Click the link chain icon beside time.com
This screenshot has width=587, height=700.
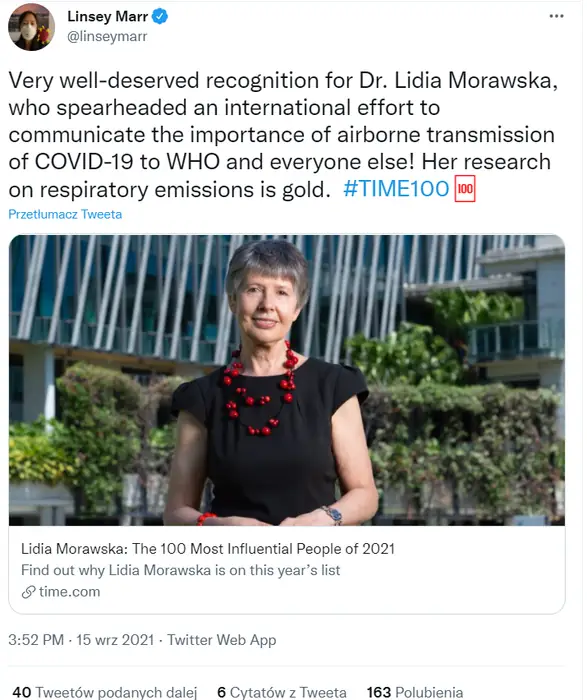tap(28, 592)
